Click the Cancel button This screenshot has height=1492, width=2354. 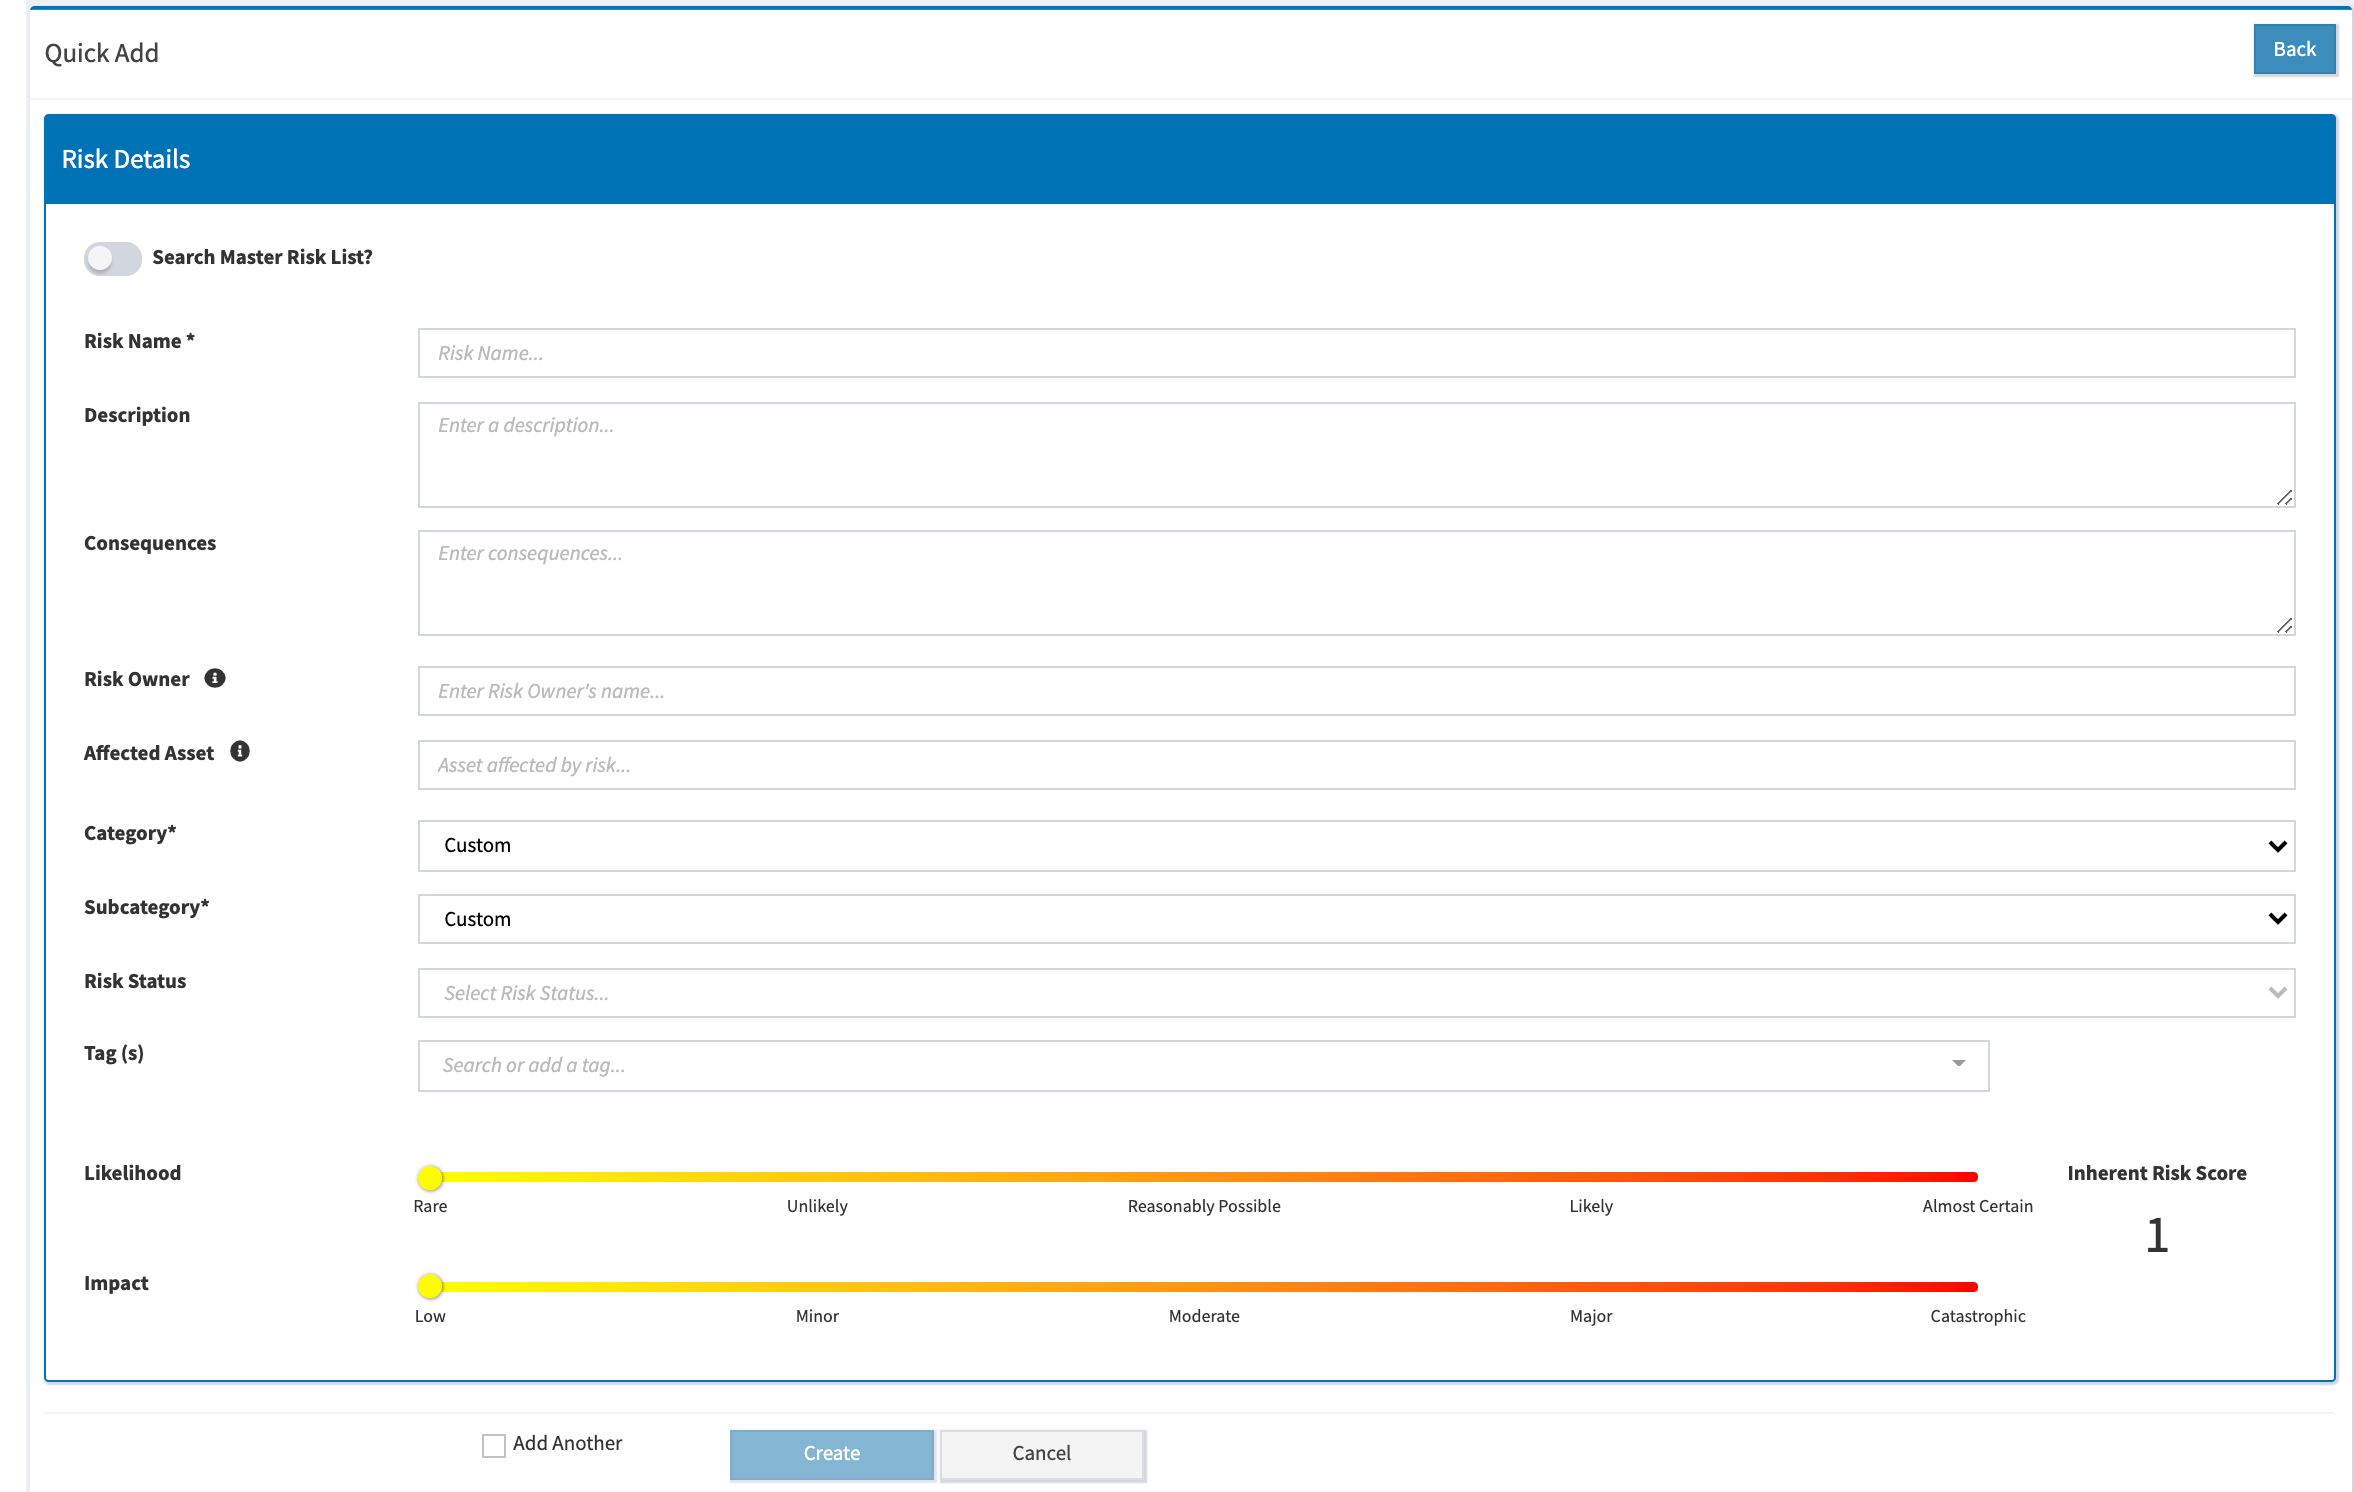click(x=1041, y=1453)
